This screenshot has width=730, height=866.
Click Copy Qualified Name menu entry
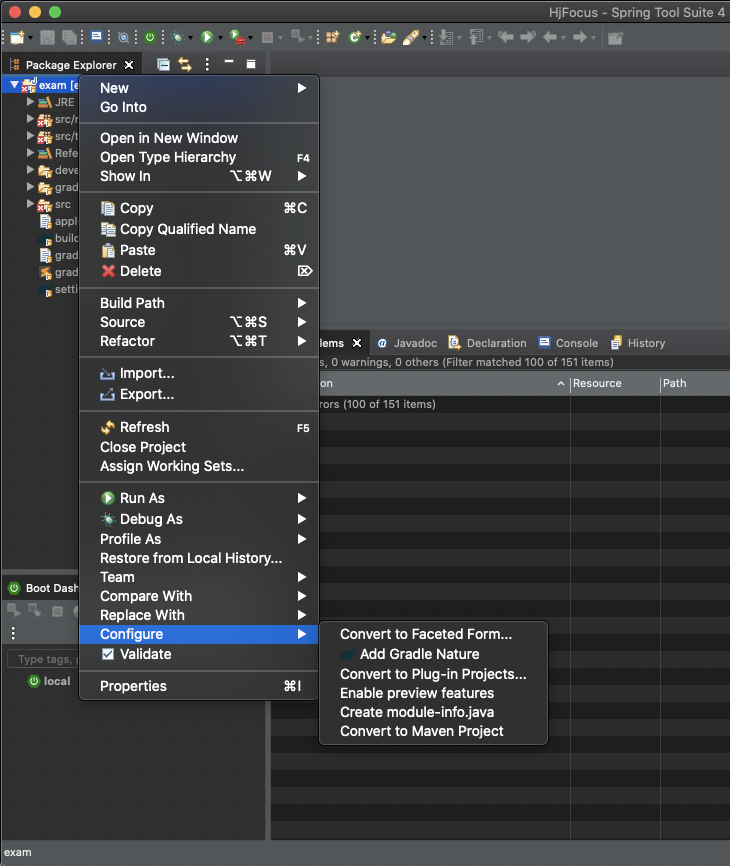(x=199, y=229)
